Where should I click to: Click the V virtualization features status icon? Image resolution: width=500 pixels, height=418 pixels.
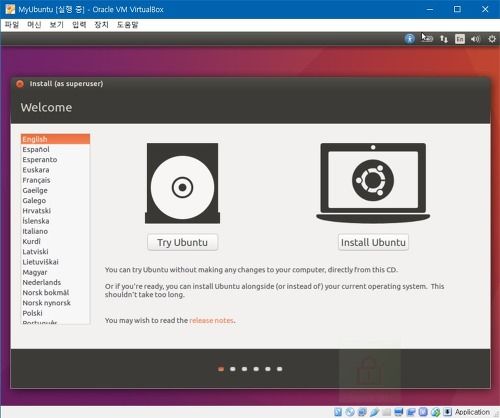(423, 412)
